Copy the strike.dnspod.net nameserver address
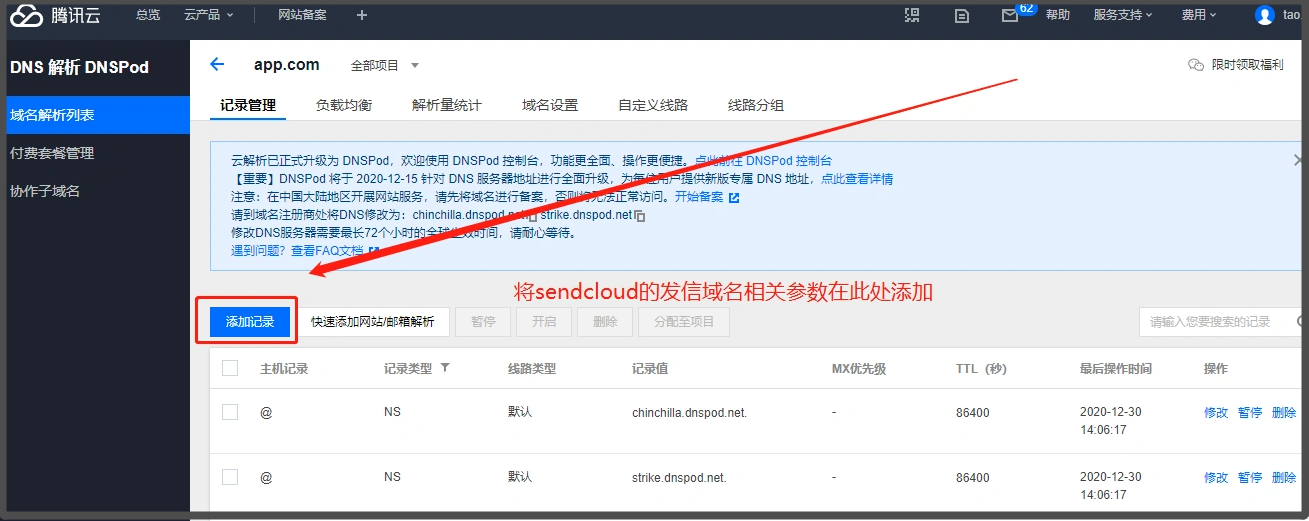 (641, 215)
